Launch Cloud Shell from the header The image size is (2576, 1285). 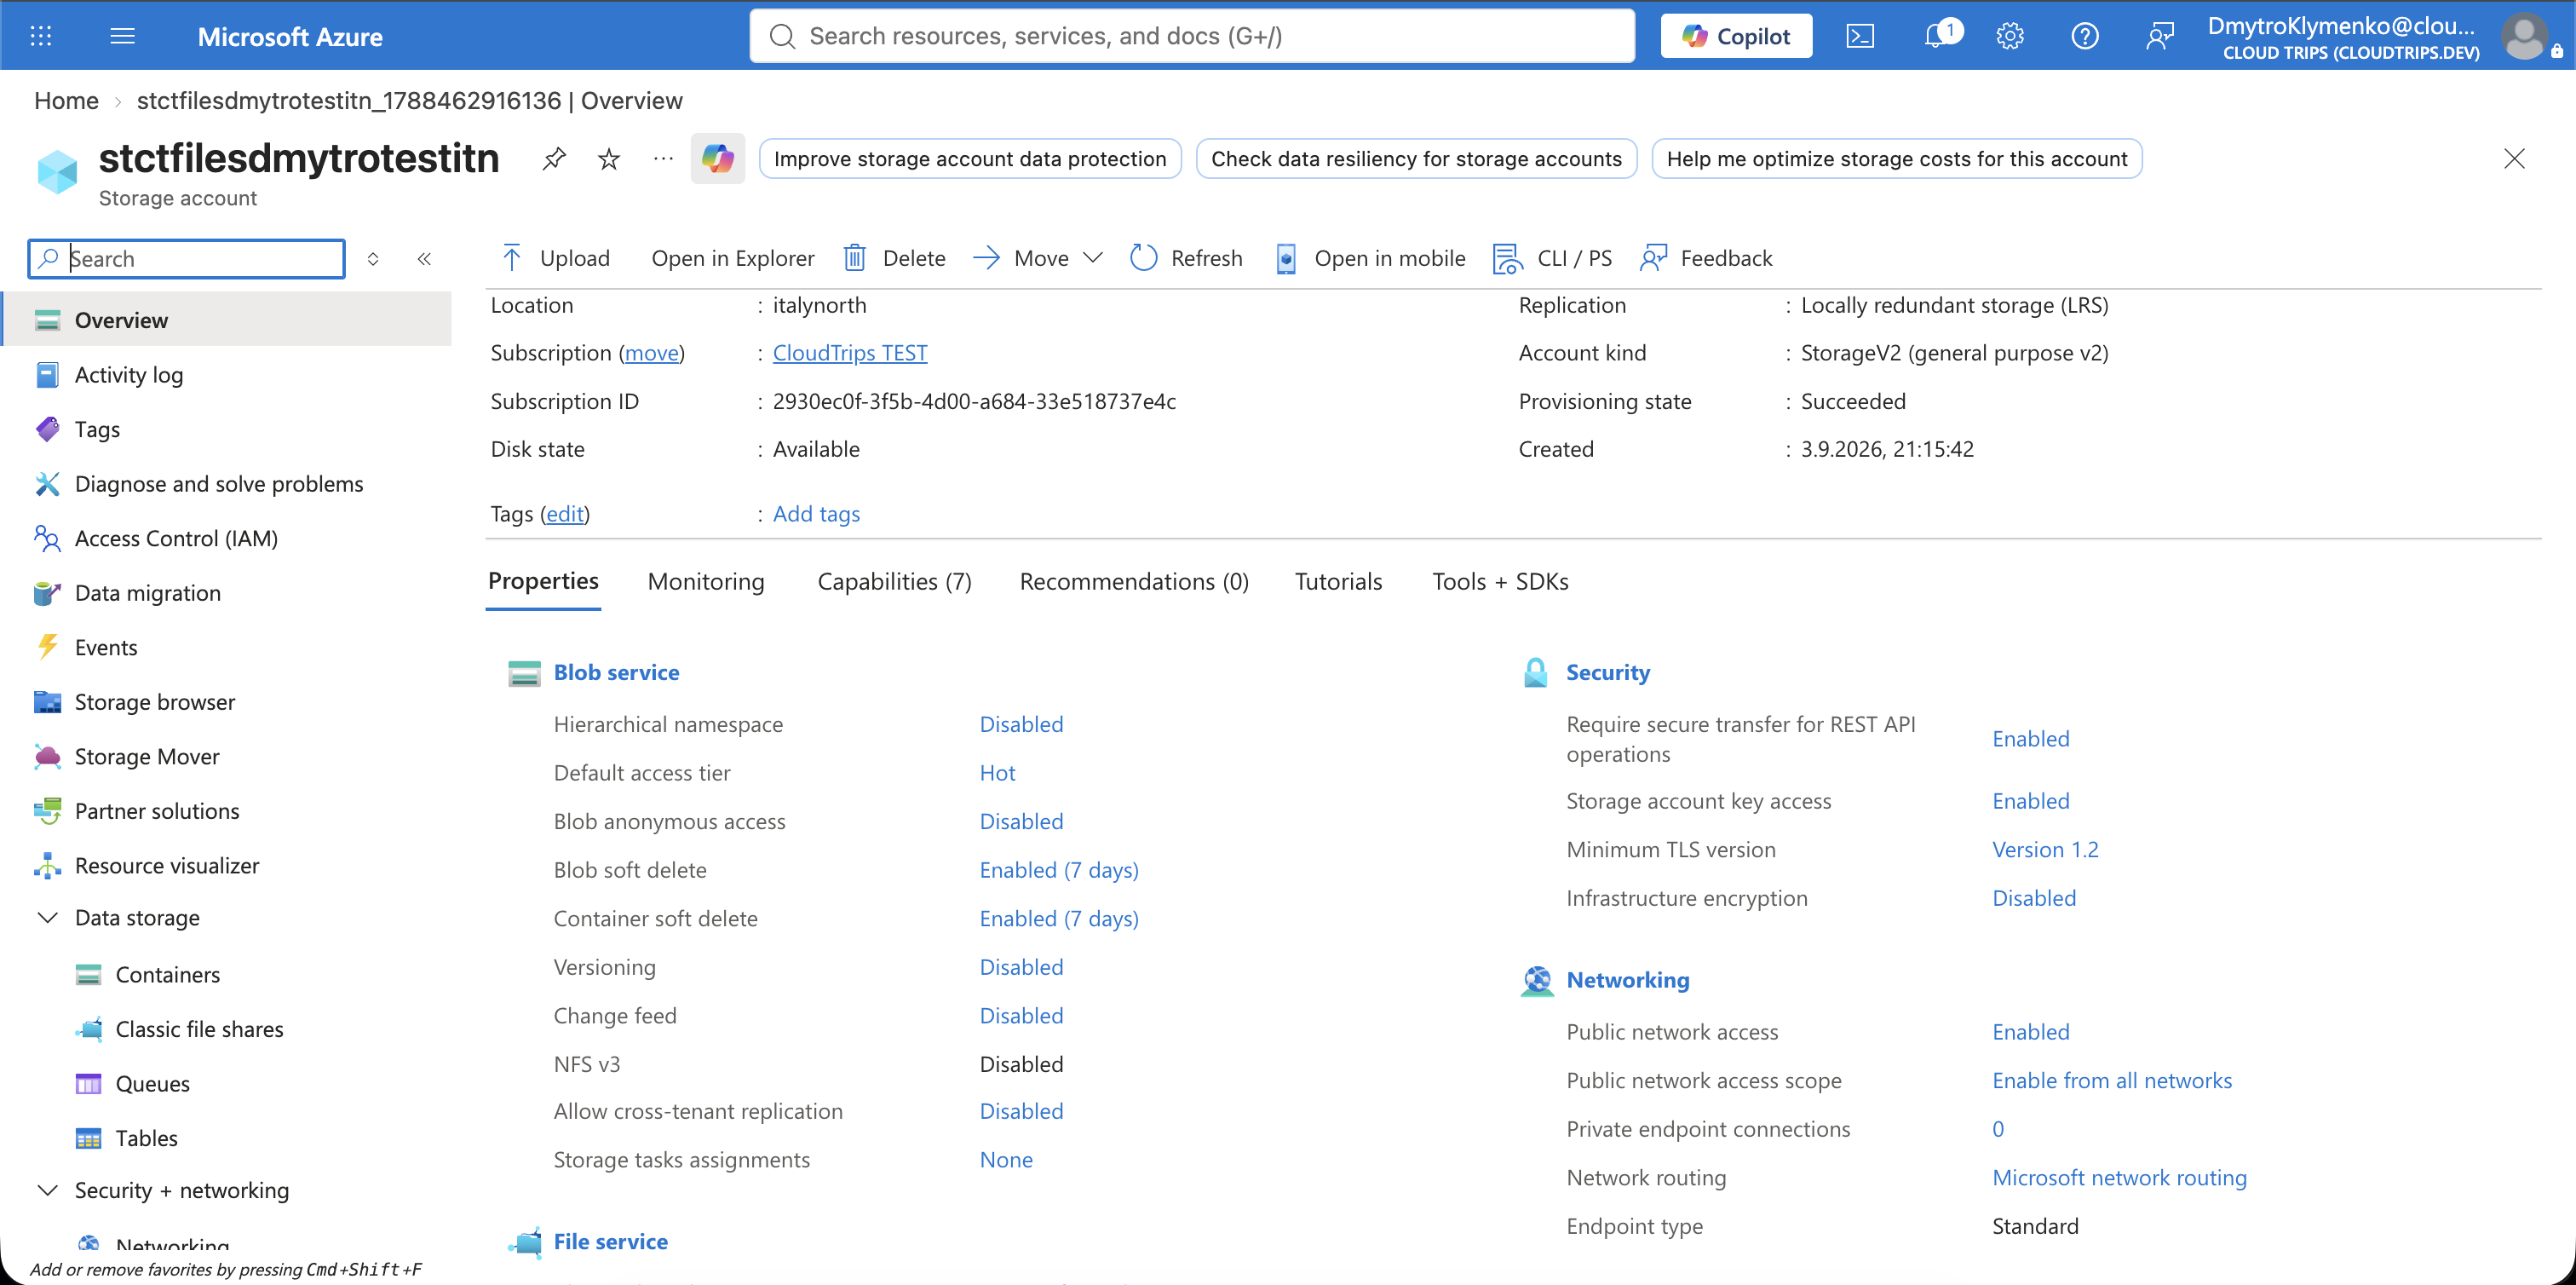(1860, 36)
